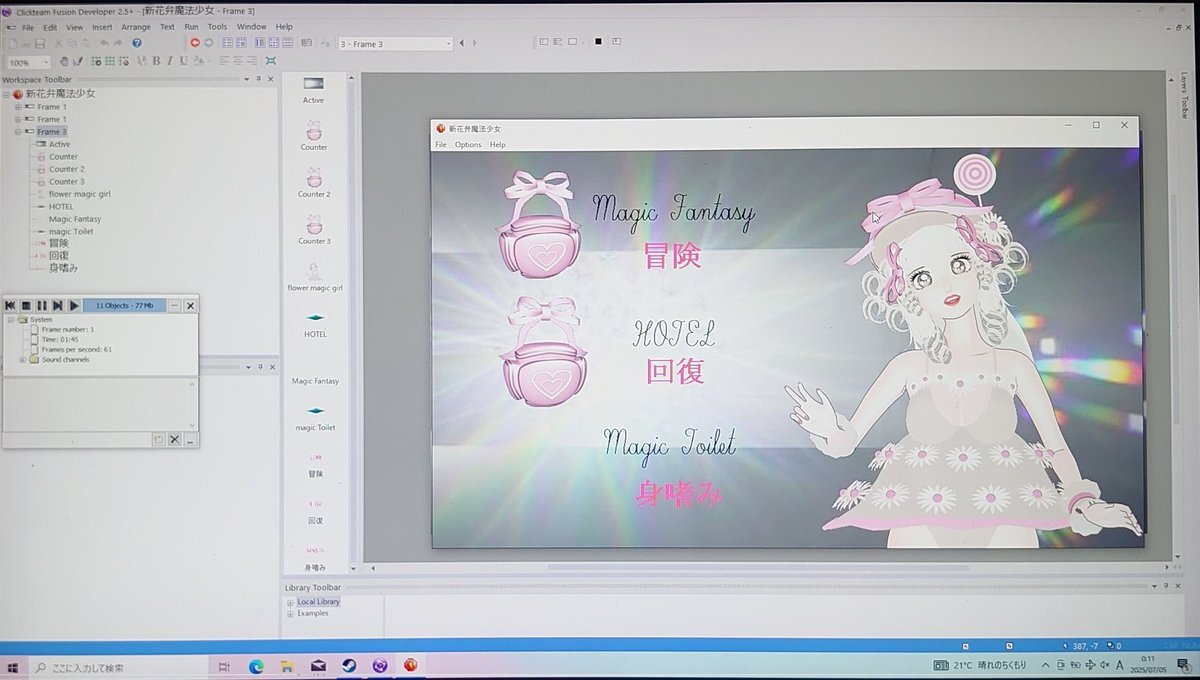The width and height of the screenshot is (1200, 680).
Task: Open the Tools menu
Action: pyautogui.click(x=217, y=27)
